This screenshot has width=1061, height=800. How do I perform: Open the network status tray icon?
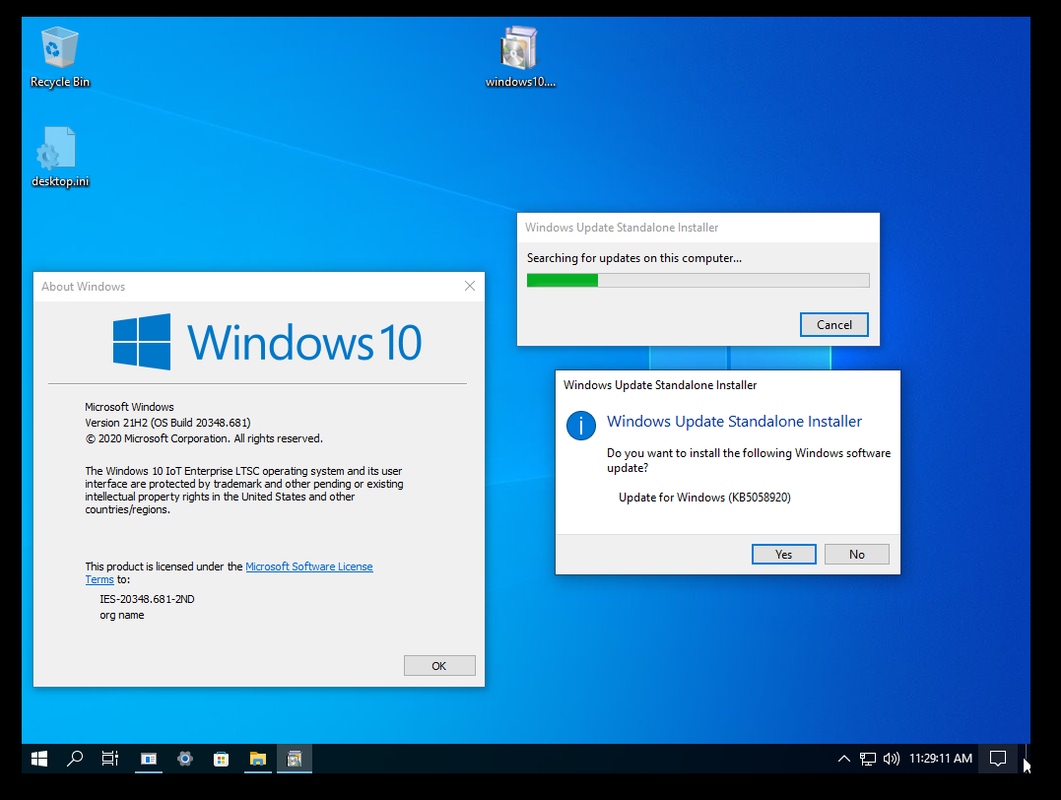867,759
